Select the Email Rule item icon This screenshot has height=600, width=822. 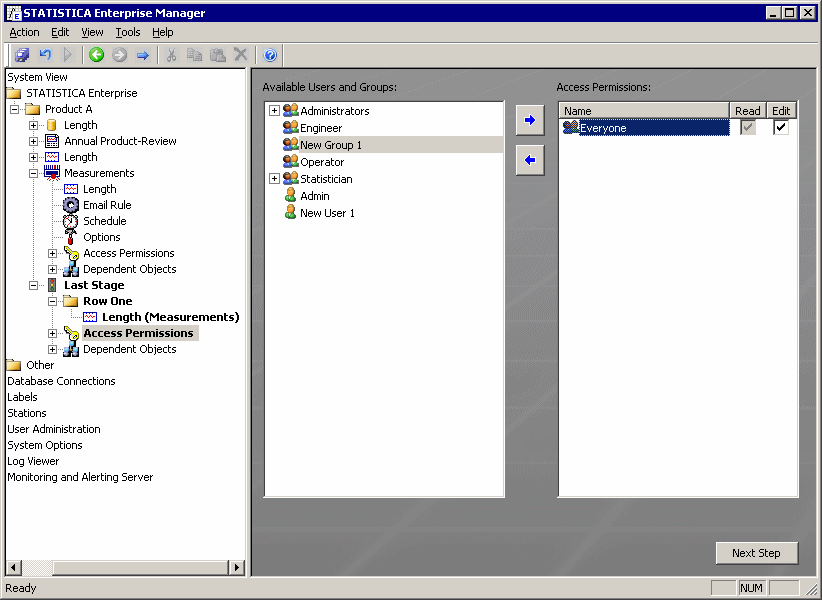point(71,205)
